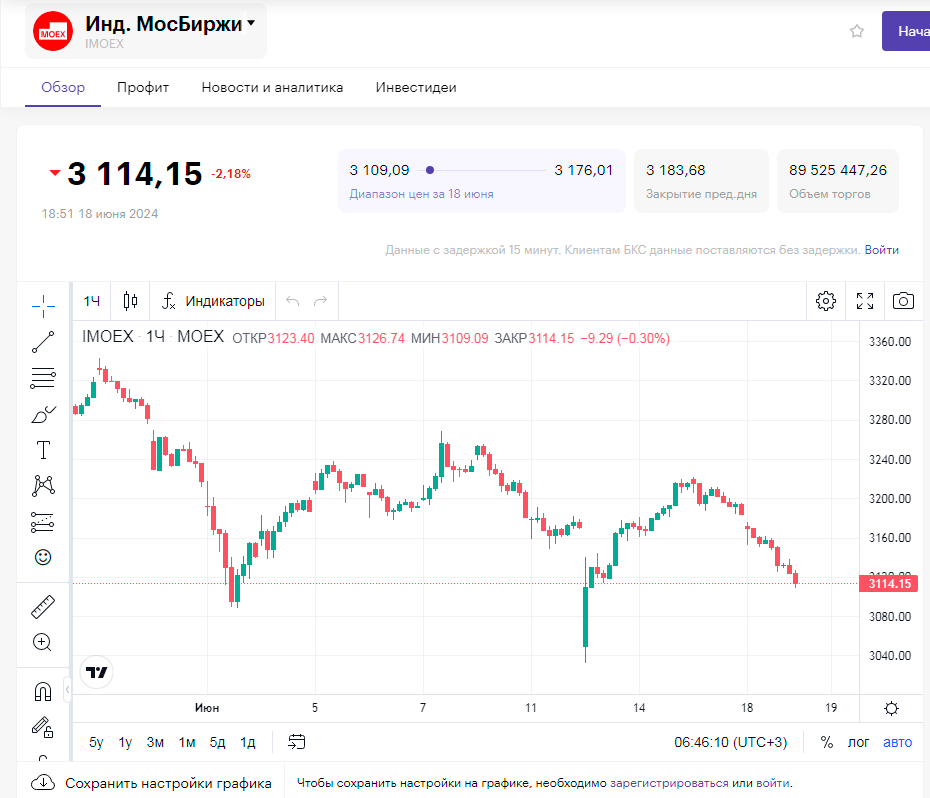
Task: Pick the Text annotation tool
Action: [43, 450]
